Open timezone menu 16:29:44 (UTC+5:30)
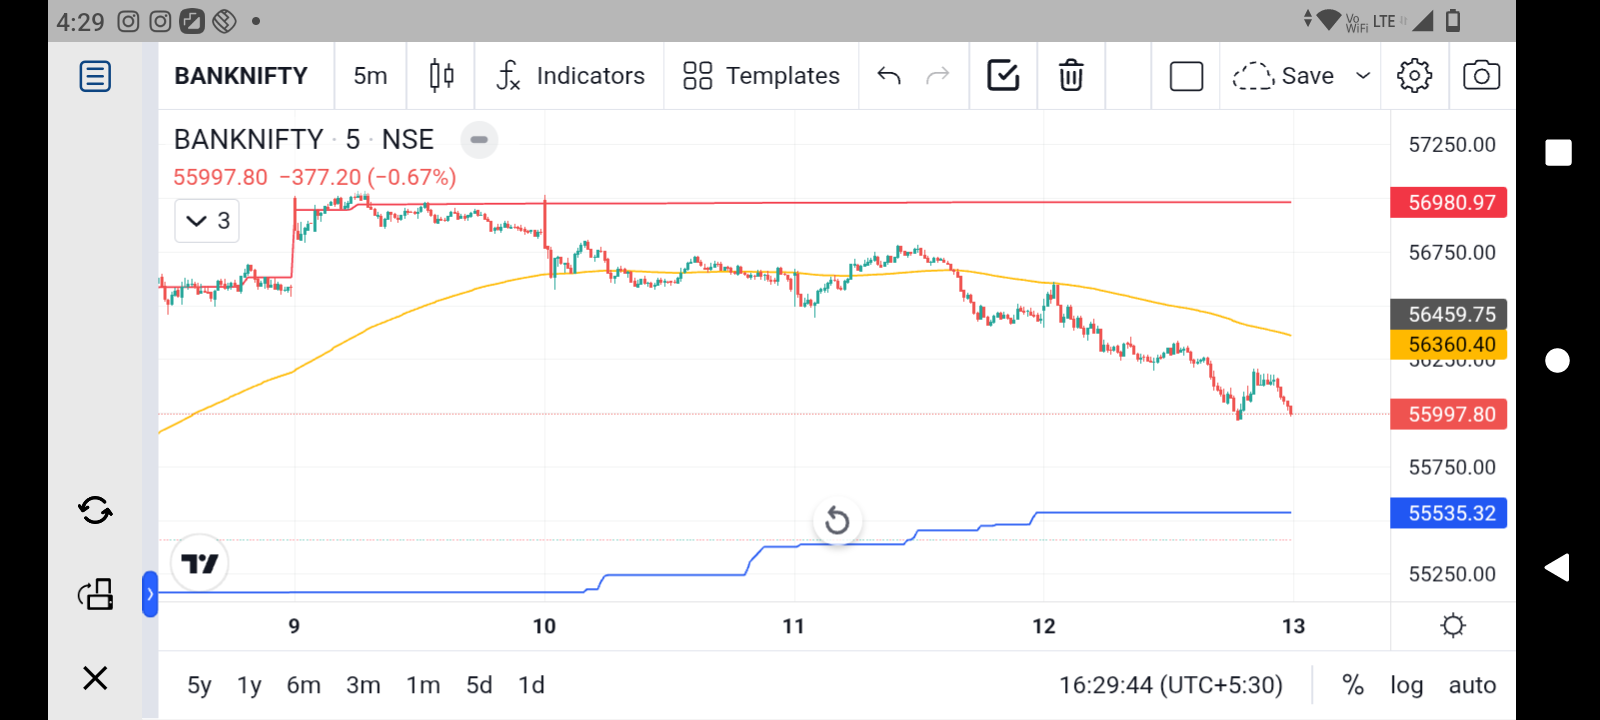This screenshot has width=1600, height=720. coord(1170,685)
